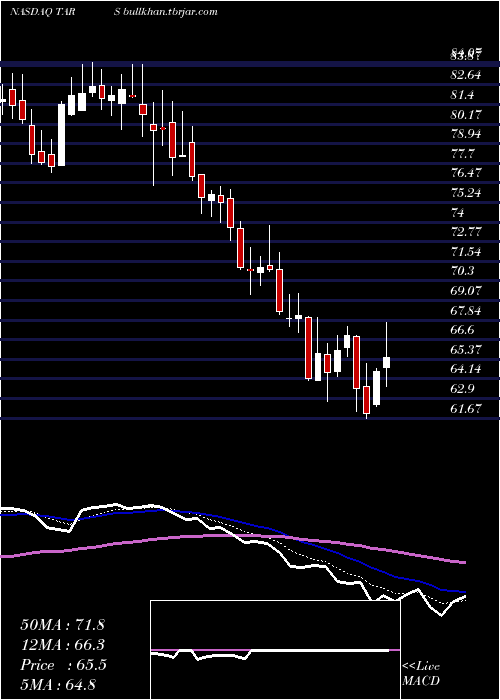The width and height of the screenshot is (500, 700).
Task: Click the 12MA : 66.3 readout
Action: pyautogui.click(x=62, y=645)
